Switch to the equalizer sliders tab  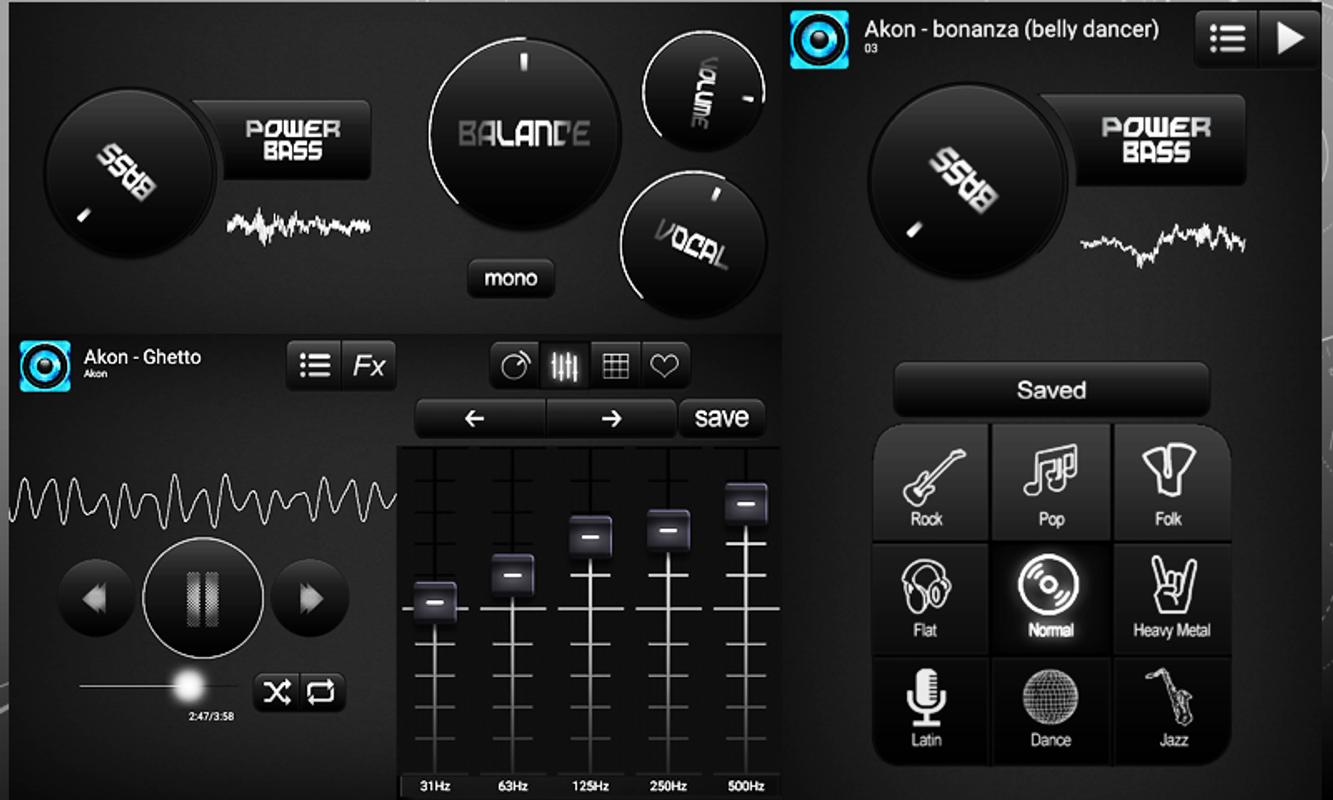[565, 366]
